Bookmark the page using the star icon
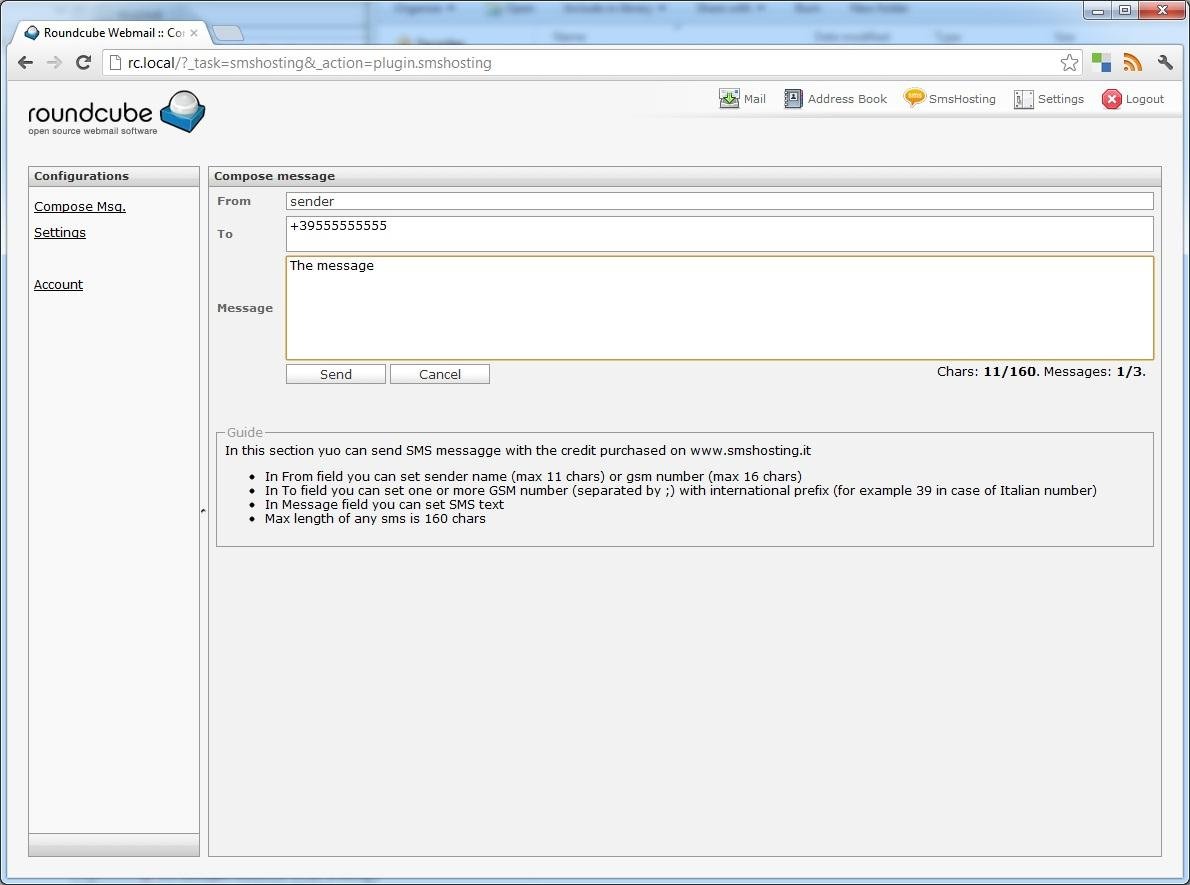 [1069, 62]
